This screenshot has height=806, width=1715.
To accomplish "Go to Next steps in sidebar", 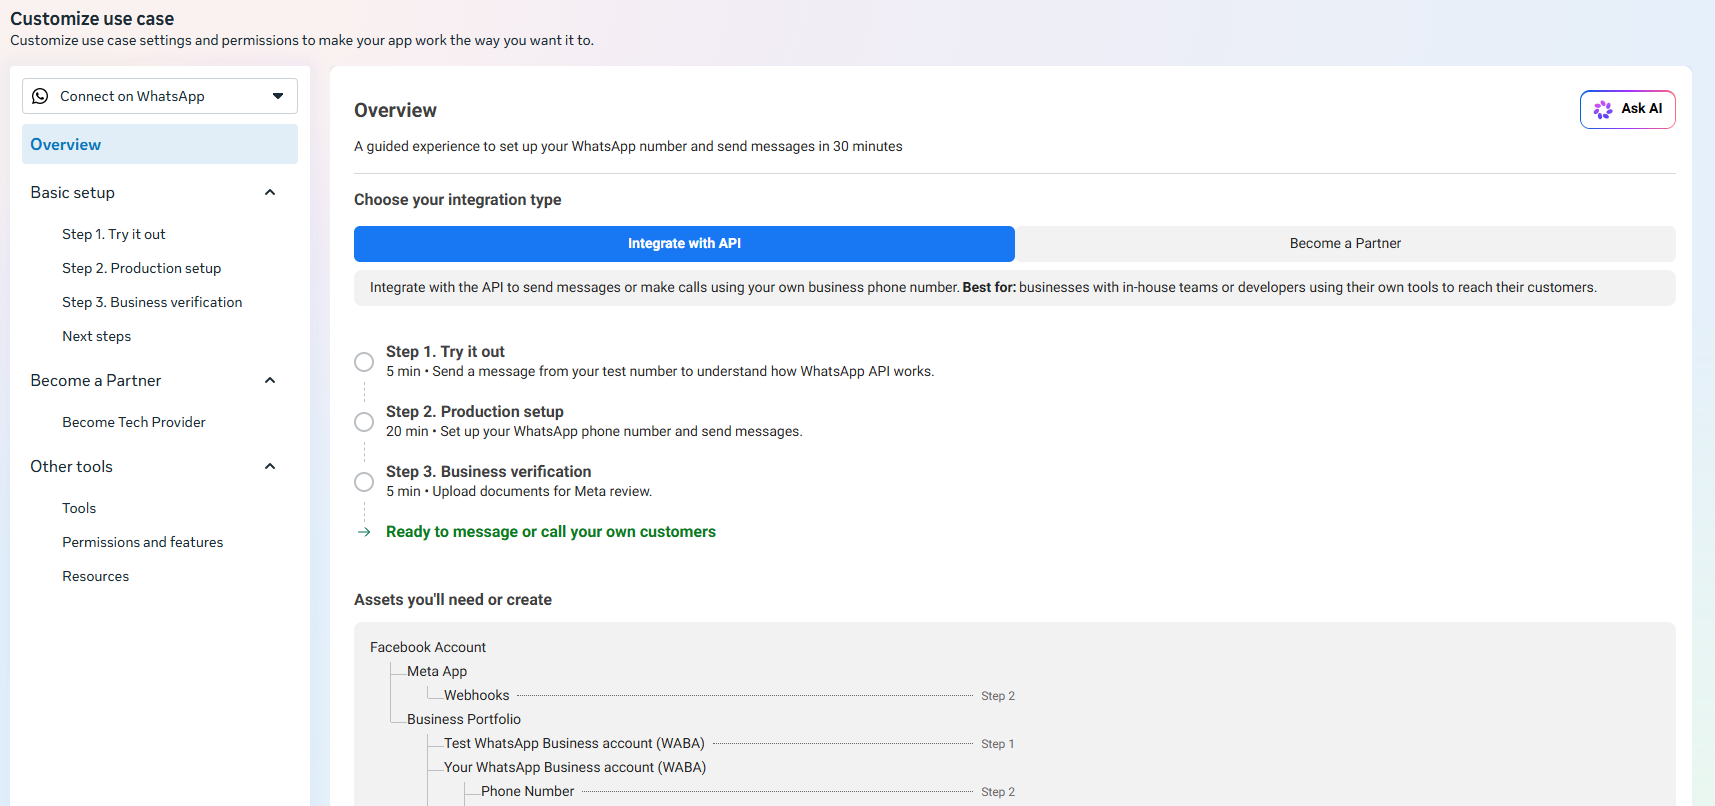I will tap(97, 336).
